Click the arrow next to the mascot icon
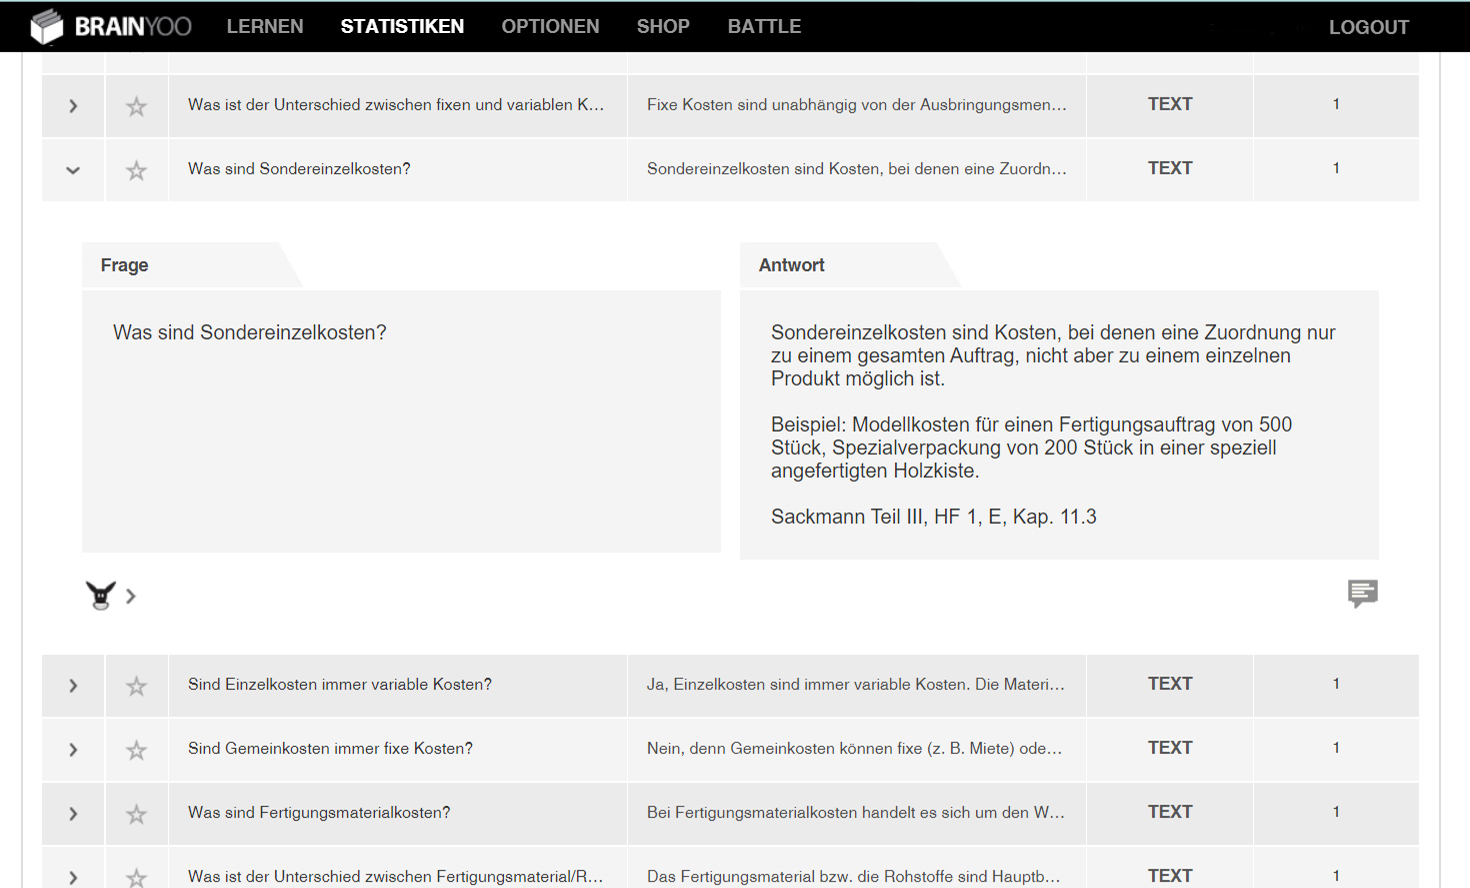The width and height of the screenshot is (1470, 888). 131,596
